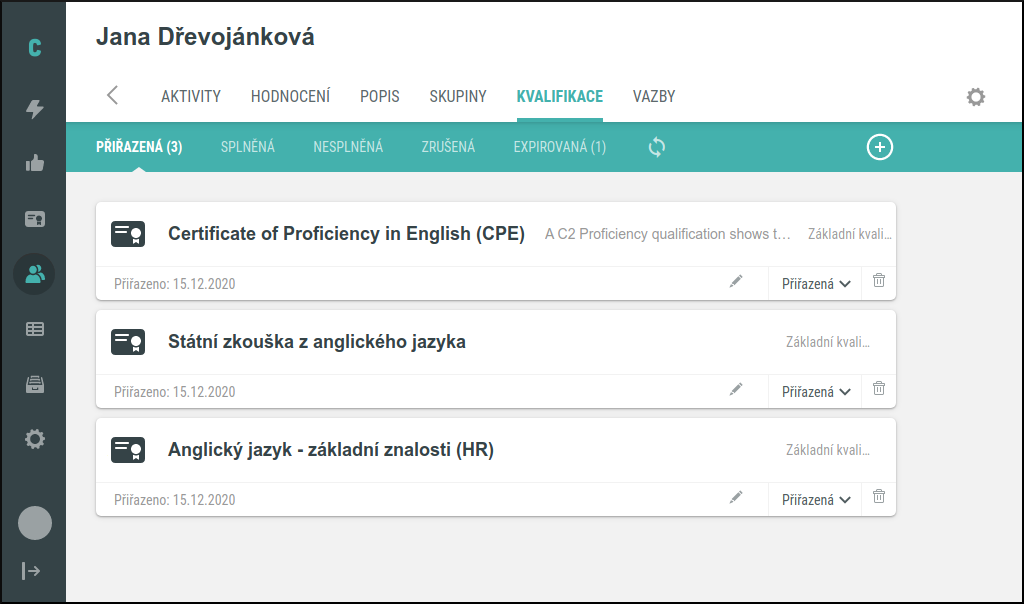Screen dimensions: 1024x604
Task: Open the settings gear at top right
Action: coord(975,97)
